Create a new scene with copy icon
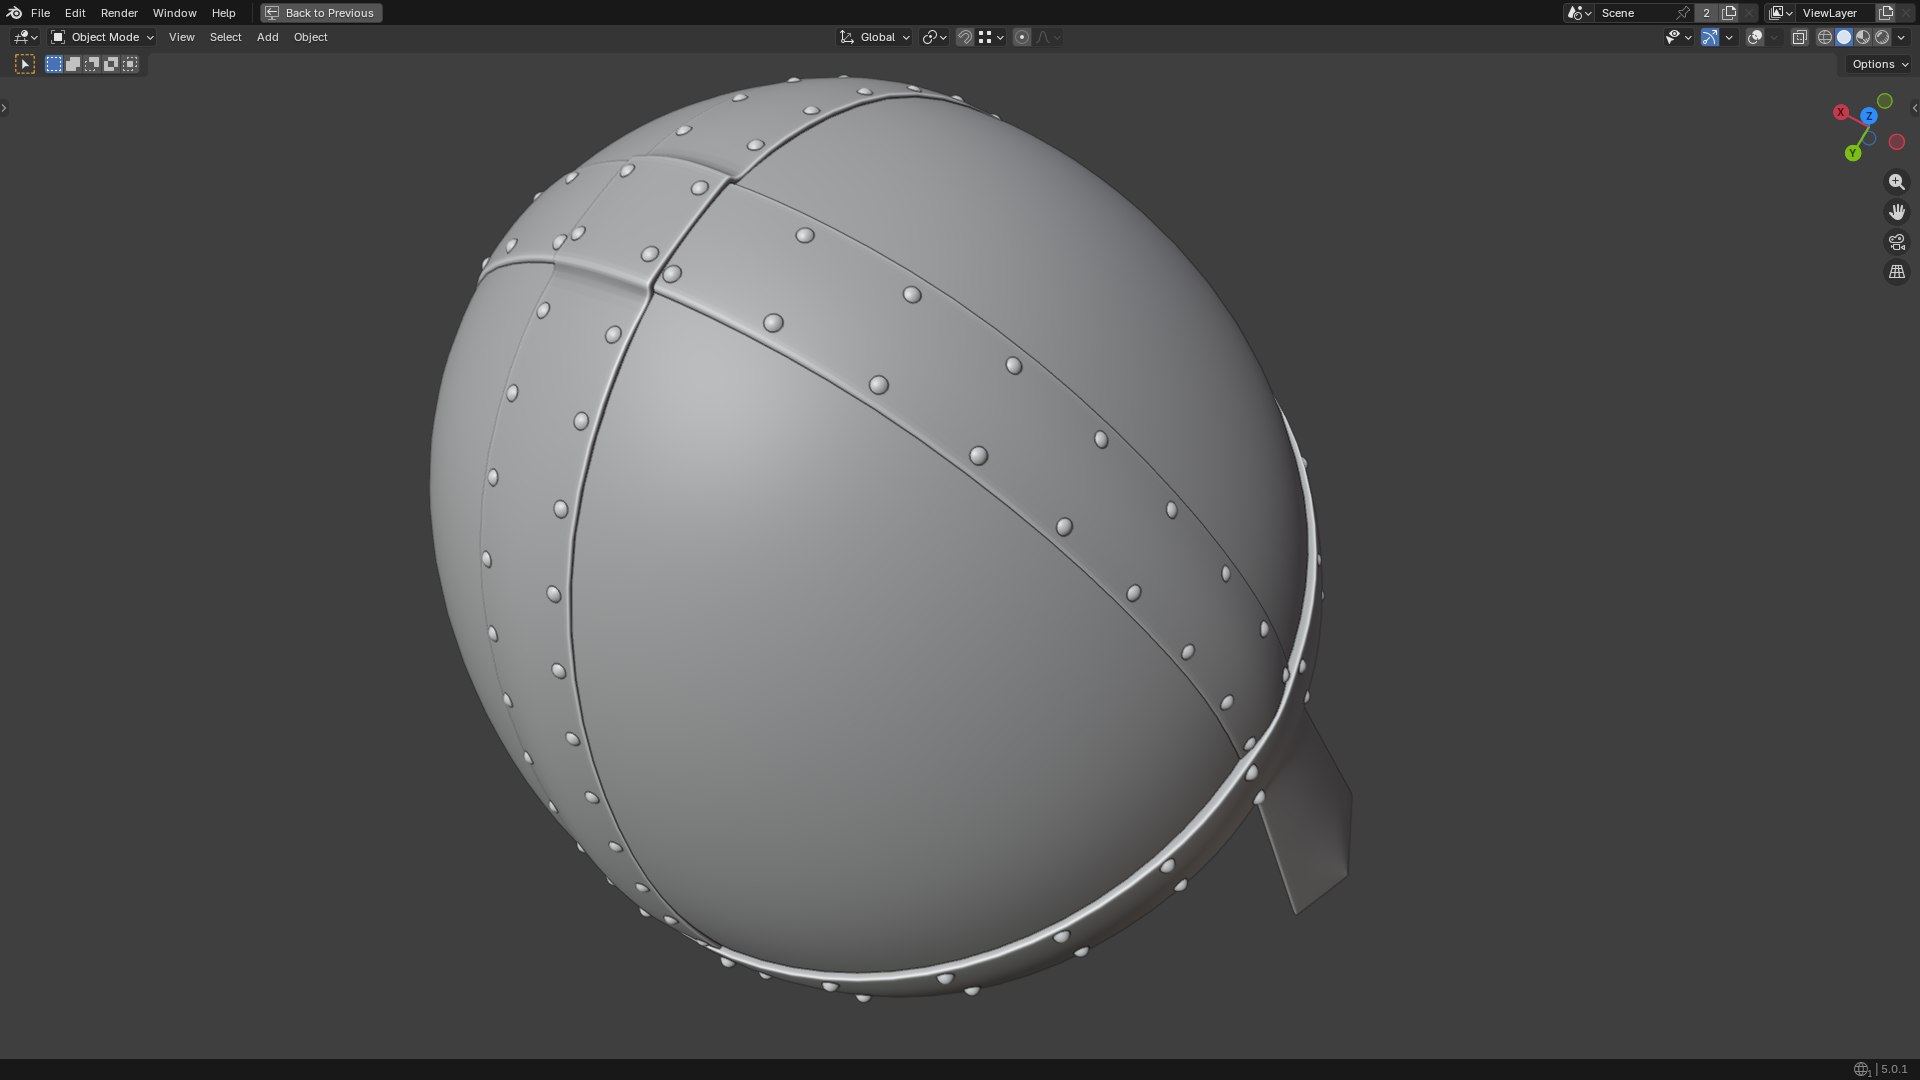The width and height of the screenshot is (1920, 1080). pos(1729,13)
